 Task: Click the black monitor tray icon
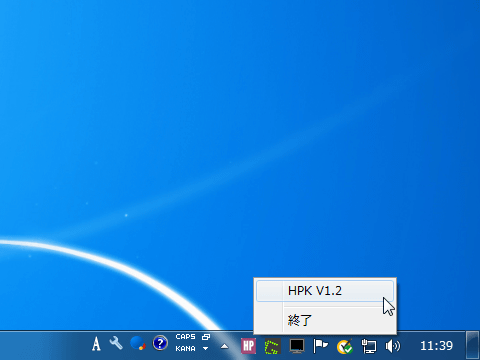coord(297,346)
